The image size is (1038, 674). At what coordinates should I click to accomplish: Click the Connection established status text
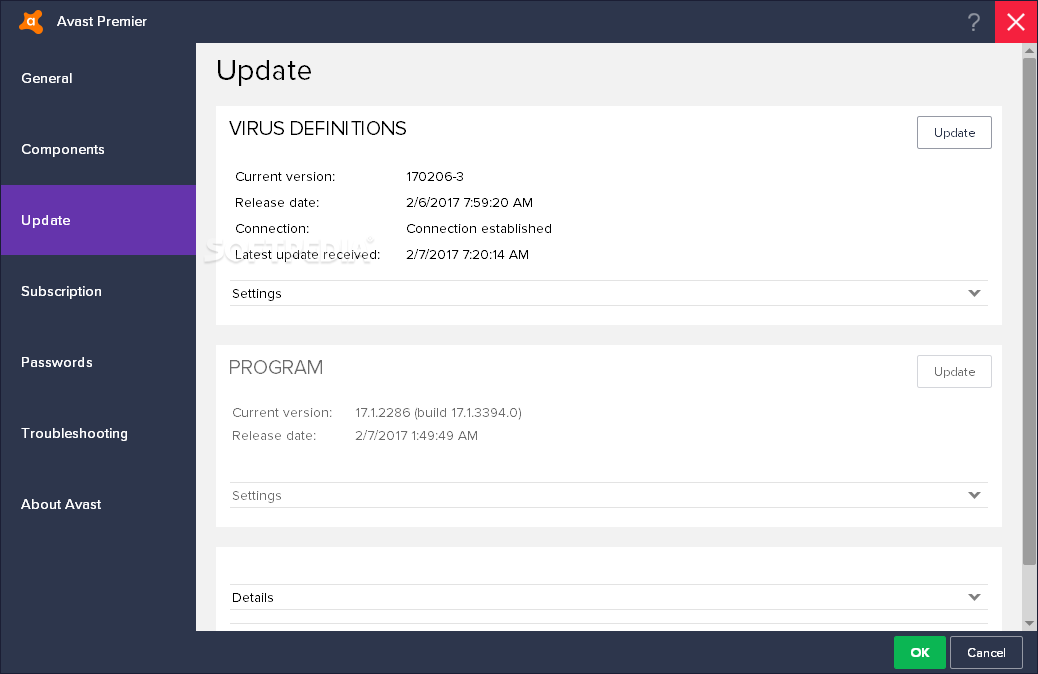(x=479, y=228)
